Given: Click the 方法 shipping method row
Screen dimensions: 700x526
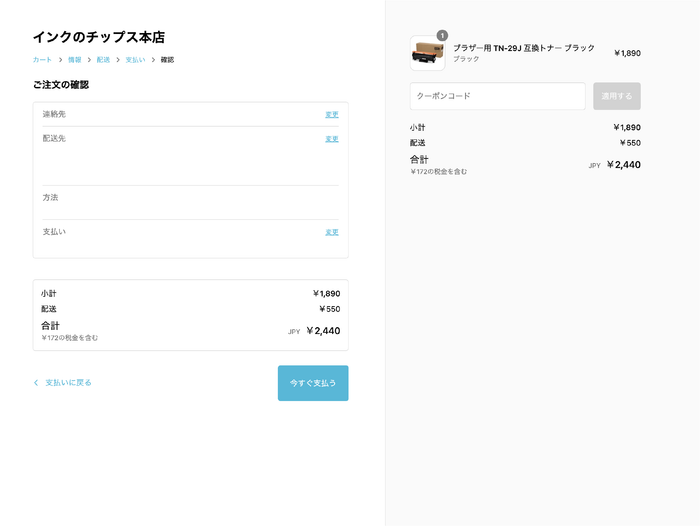Looking at the screenshot, I should click(50, 198).
